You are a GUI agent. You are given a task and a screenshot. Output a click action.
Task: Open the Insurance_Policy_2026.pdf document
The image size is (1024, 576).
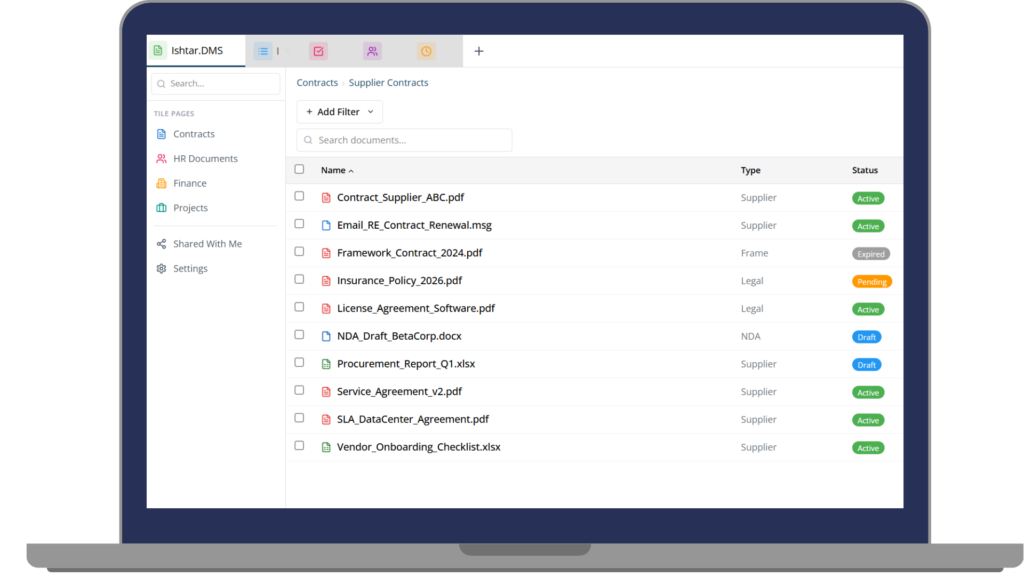pyautogui.click(x=399, y=281)
